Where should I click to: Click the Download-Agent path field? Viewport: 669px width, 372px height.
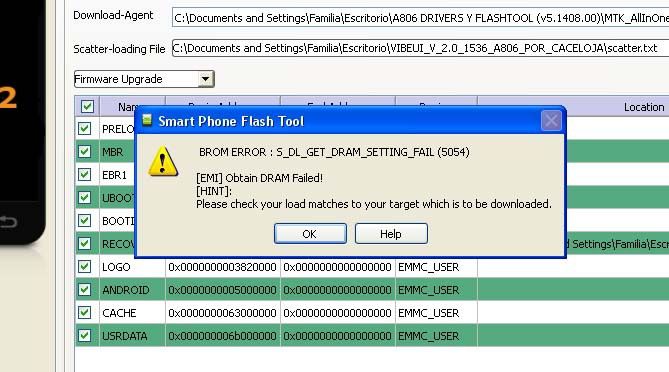coord(420,18)
